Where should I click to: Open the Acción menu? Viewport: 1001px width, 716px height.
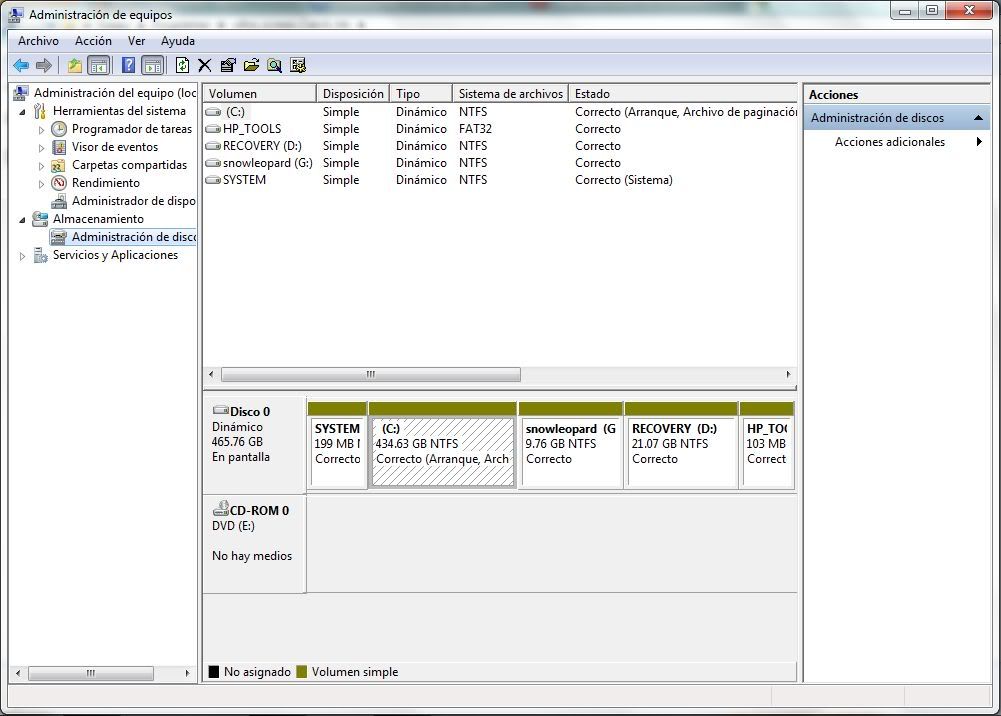pos(93,41)
